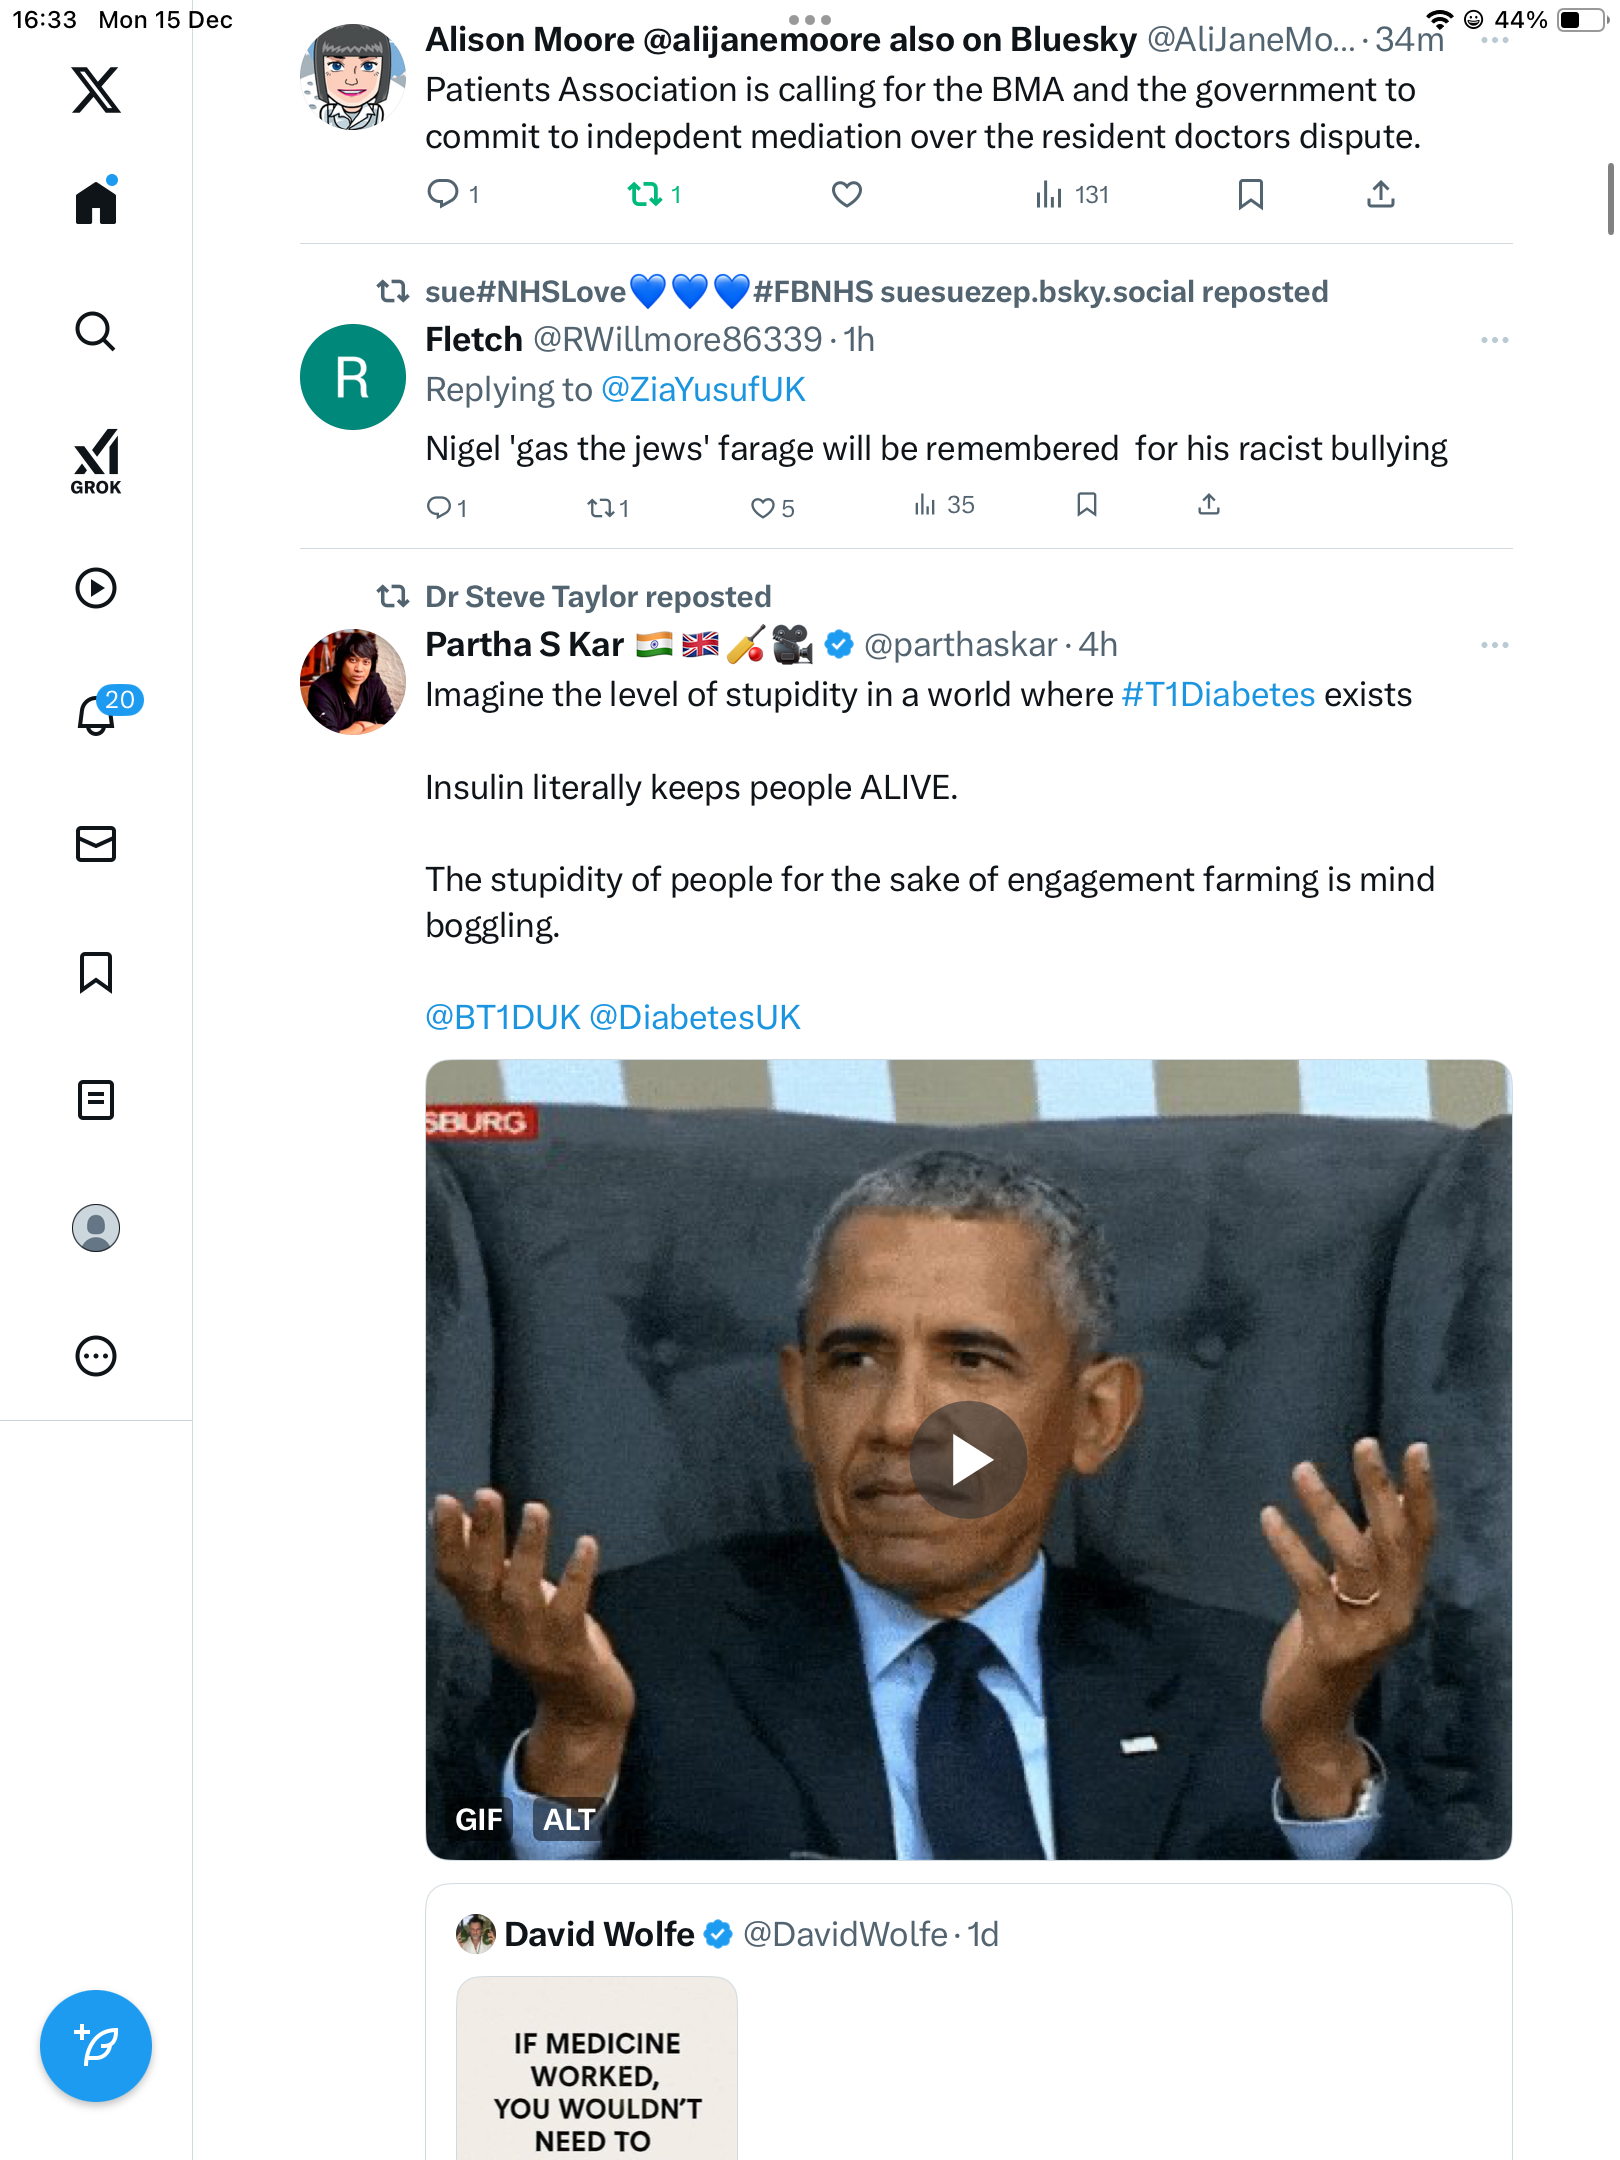Open more options on Partha S Kar's post
Screen dimensions: 1620x2160
tap(1494, 645)
